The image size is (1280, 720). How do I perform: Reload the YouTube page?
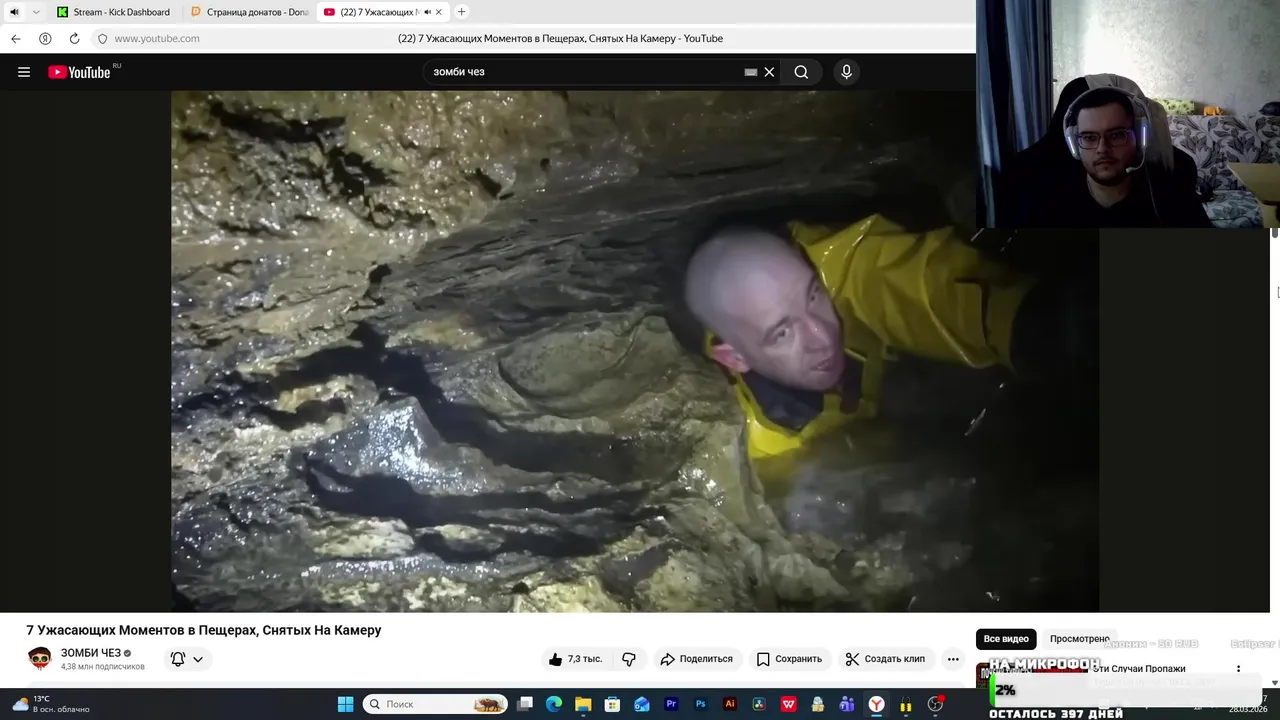74,39
